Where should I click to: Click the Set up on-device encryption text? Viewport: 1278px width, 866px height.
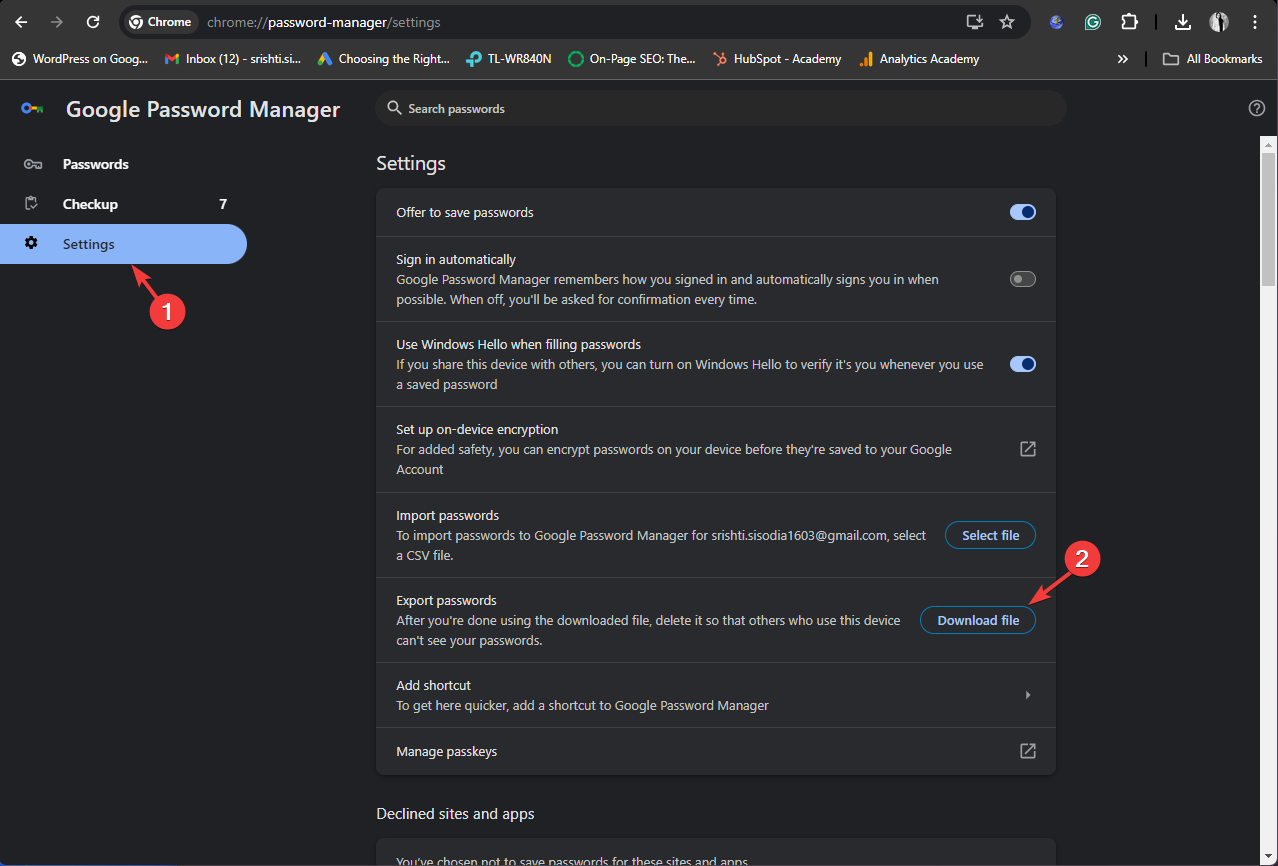pos(477,429)
